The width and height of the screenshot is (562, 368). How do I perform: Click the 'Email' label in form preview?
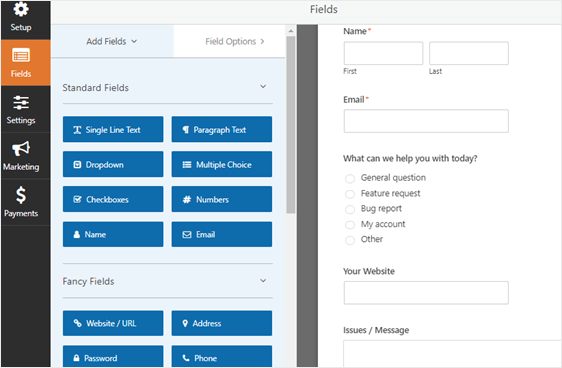coord(354,100)
